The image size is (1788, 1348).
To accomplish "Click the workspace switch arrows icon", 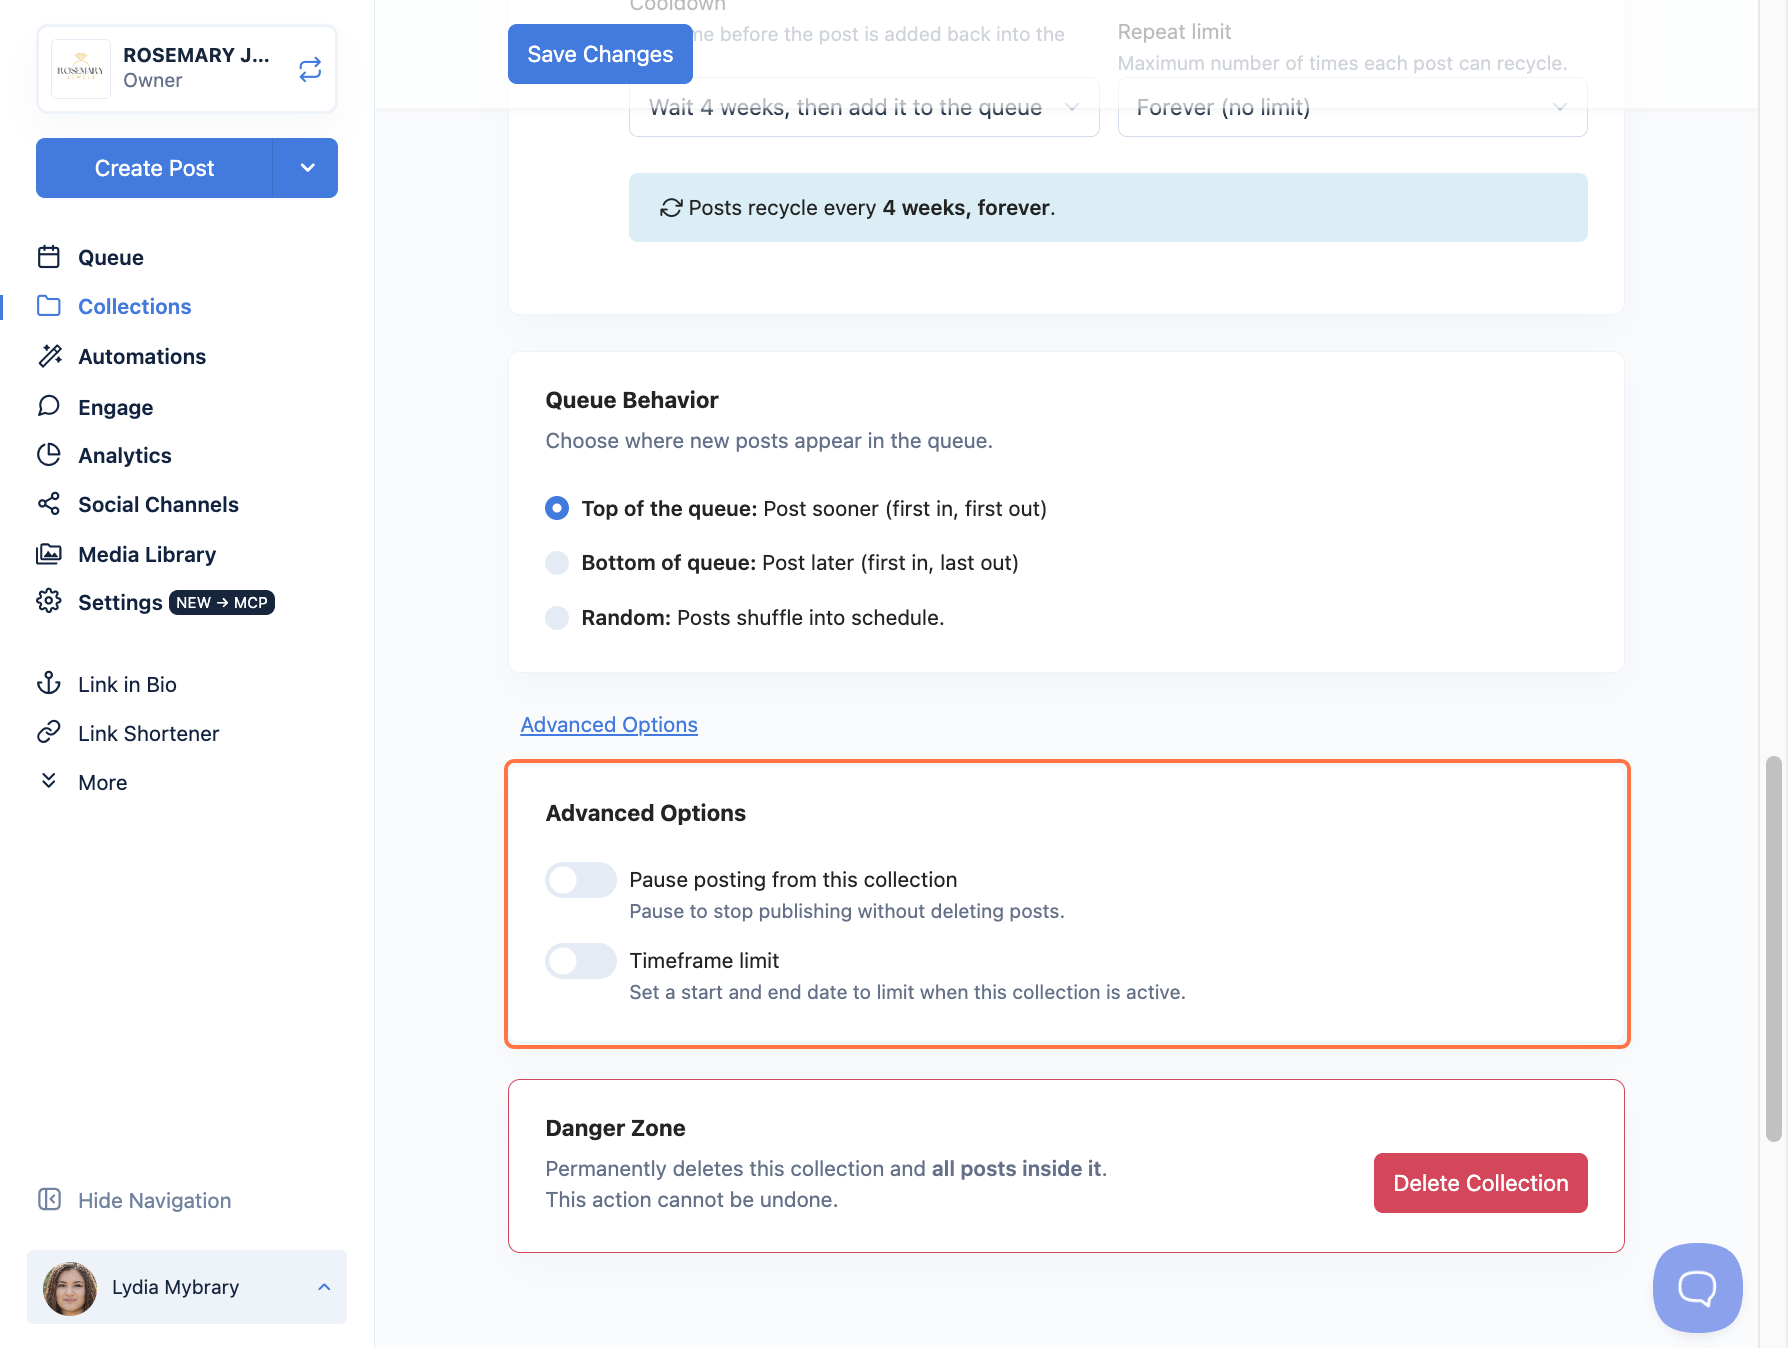I will pos(310,69).
